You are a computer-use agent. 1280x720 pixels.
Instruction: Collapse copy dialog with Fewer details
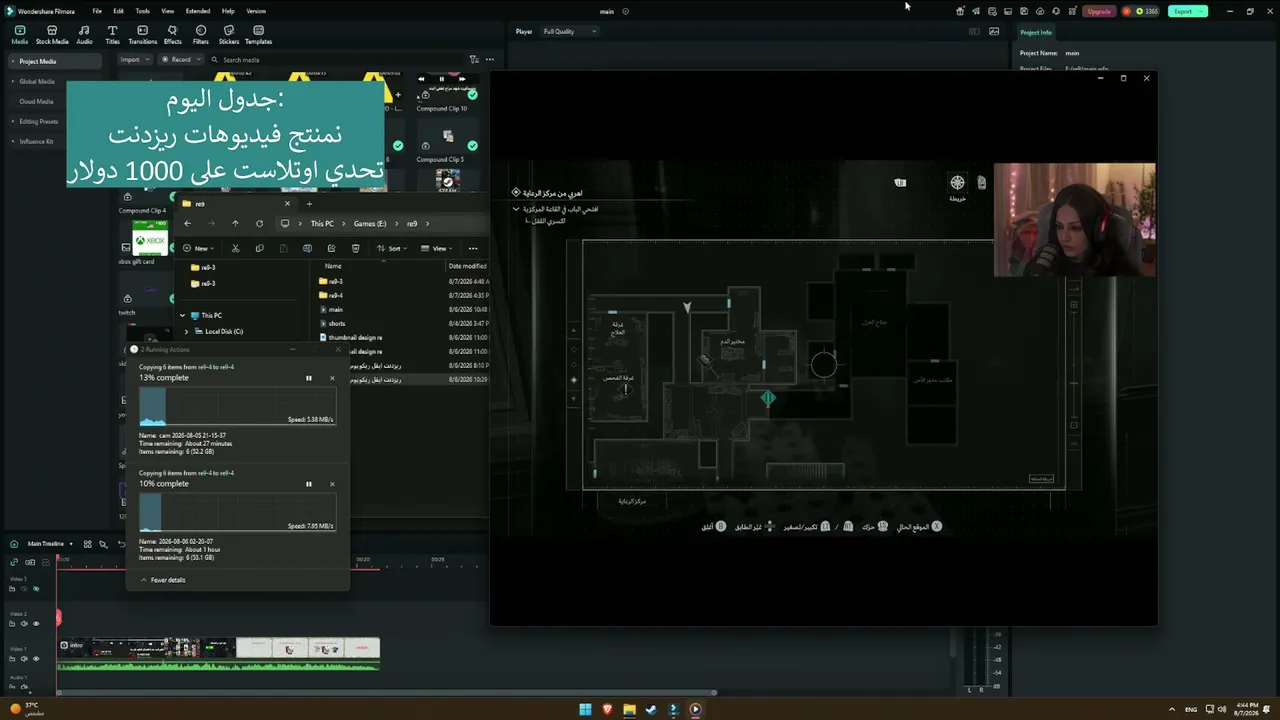point(163,580)
